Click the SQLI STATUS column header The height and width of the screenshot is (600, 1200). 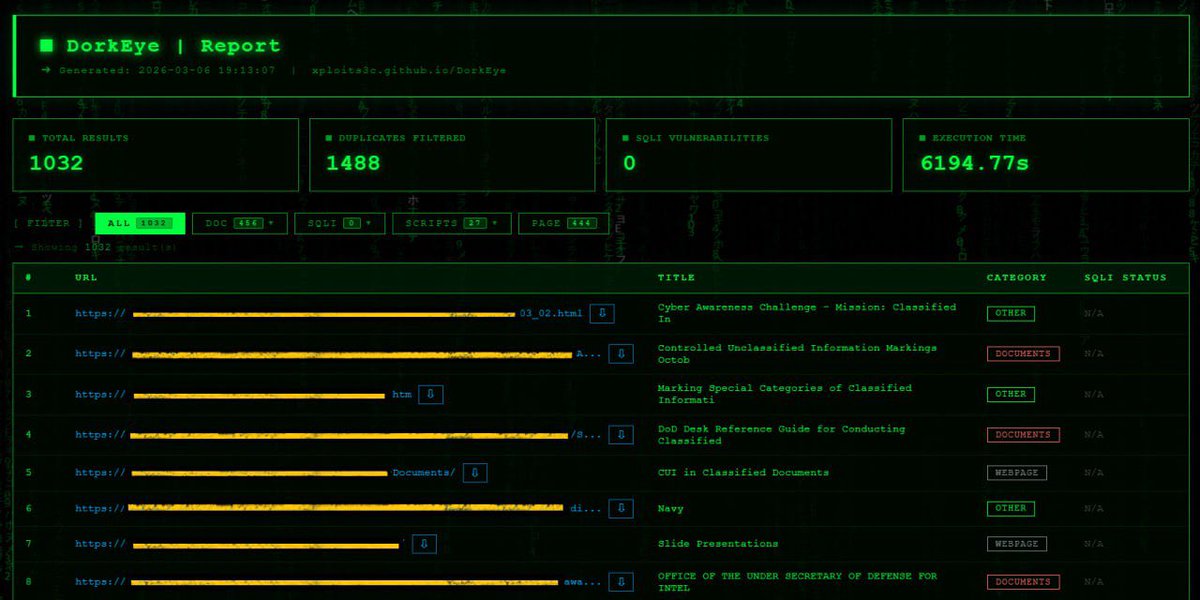[x=1125, y=277]
